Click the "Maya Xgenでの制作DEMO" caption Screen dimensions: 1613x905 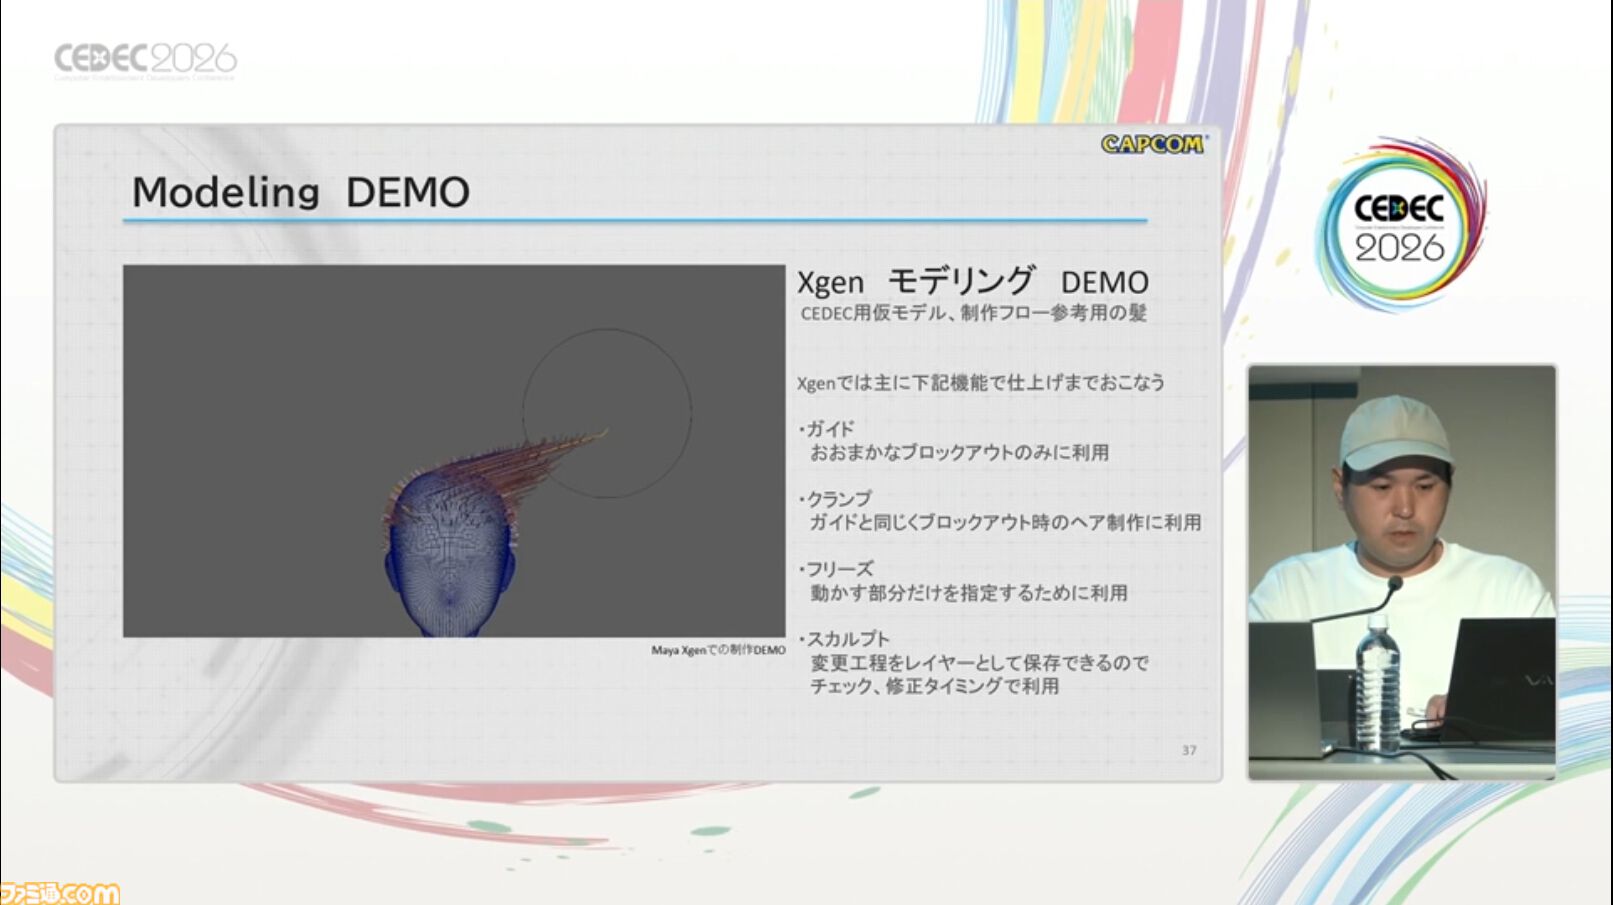pos(718,650)
